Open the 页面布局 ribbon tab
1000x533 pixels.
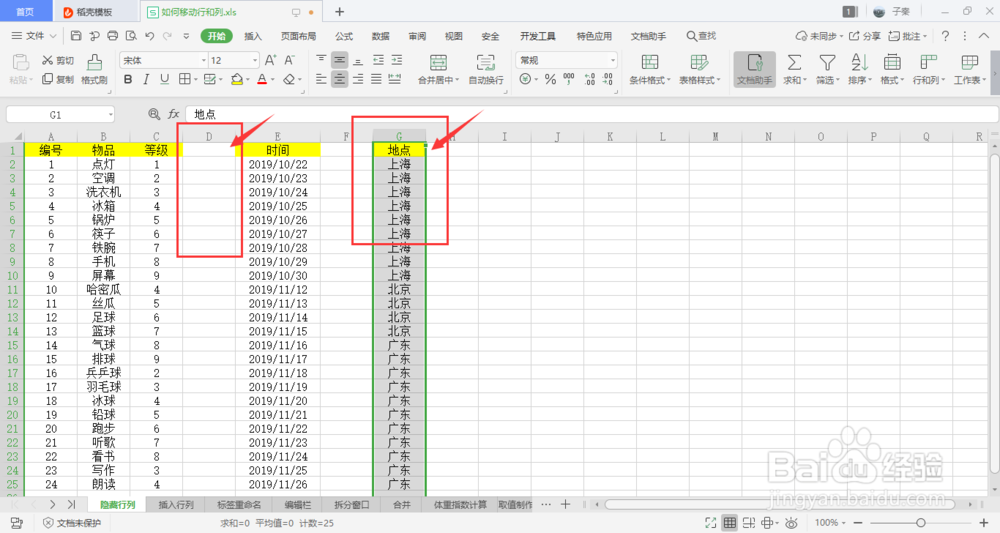[x=298, y=36]
